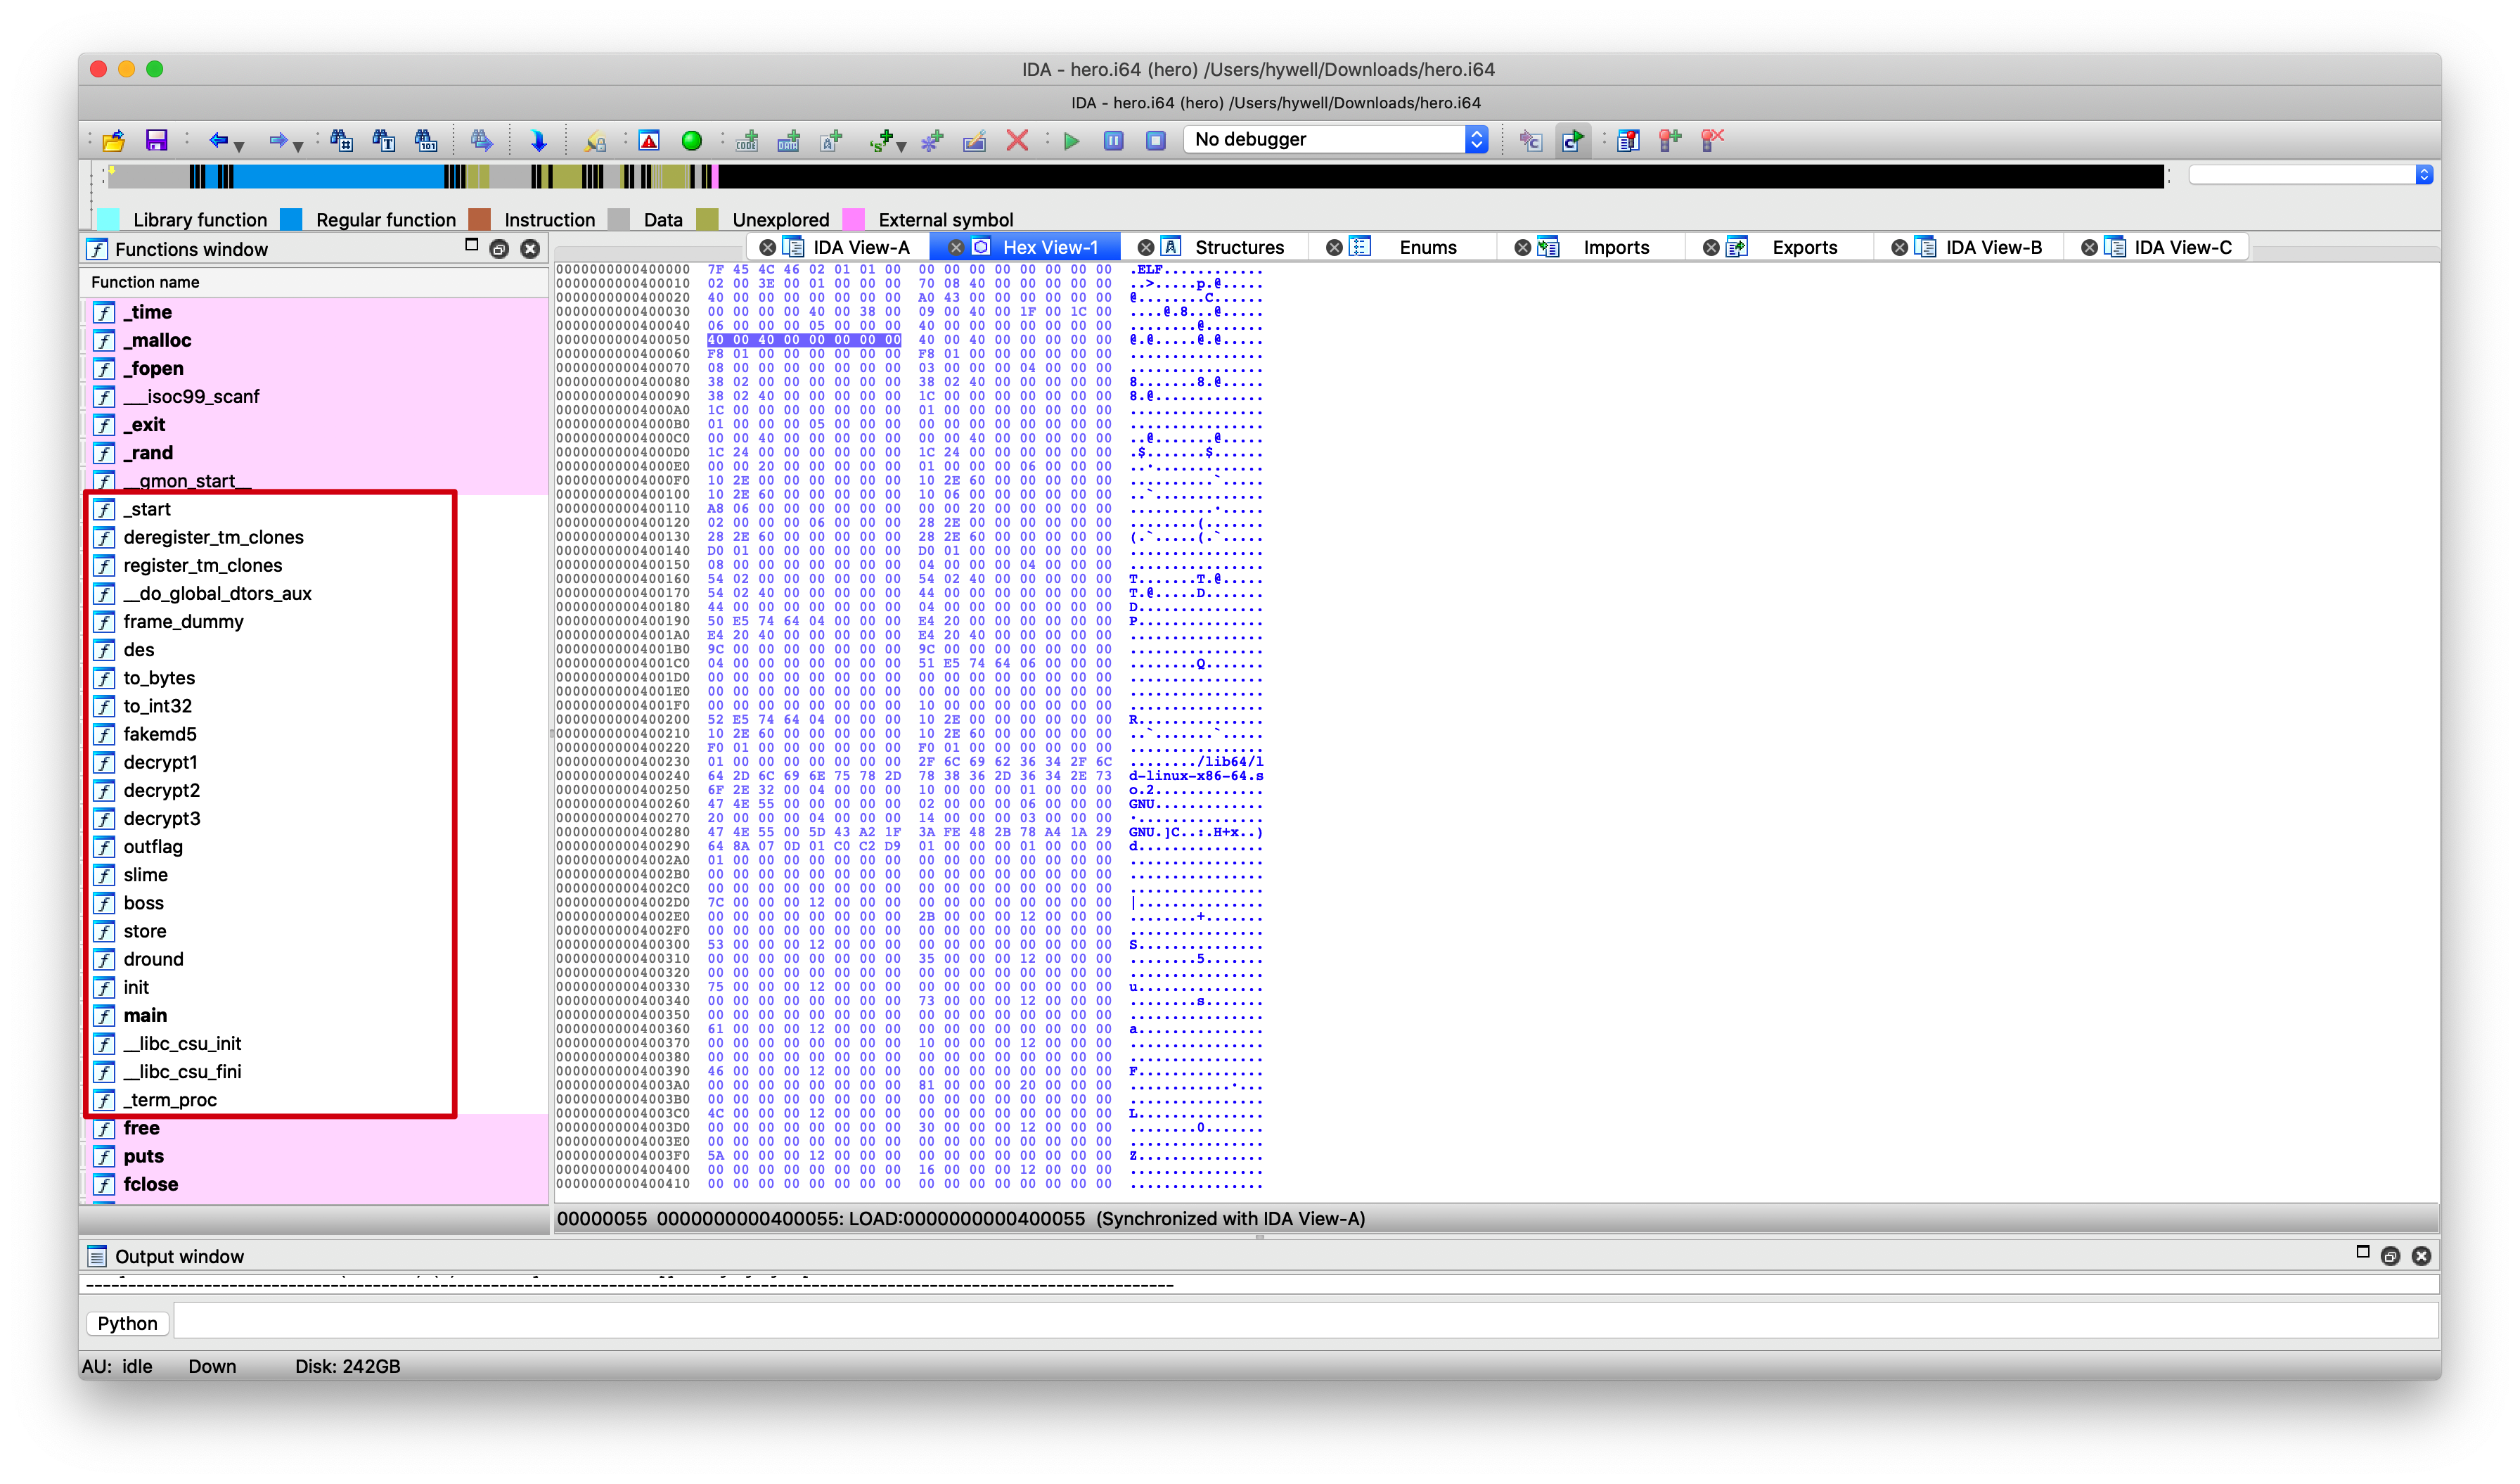This screenshot has width=2520, height=1484.
Task: Select the main function in list
Action: click(x=146, y=1015)
